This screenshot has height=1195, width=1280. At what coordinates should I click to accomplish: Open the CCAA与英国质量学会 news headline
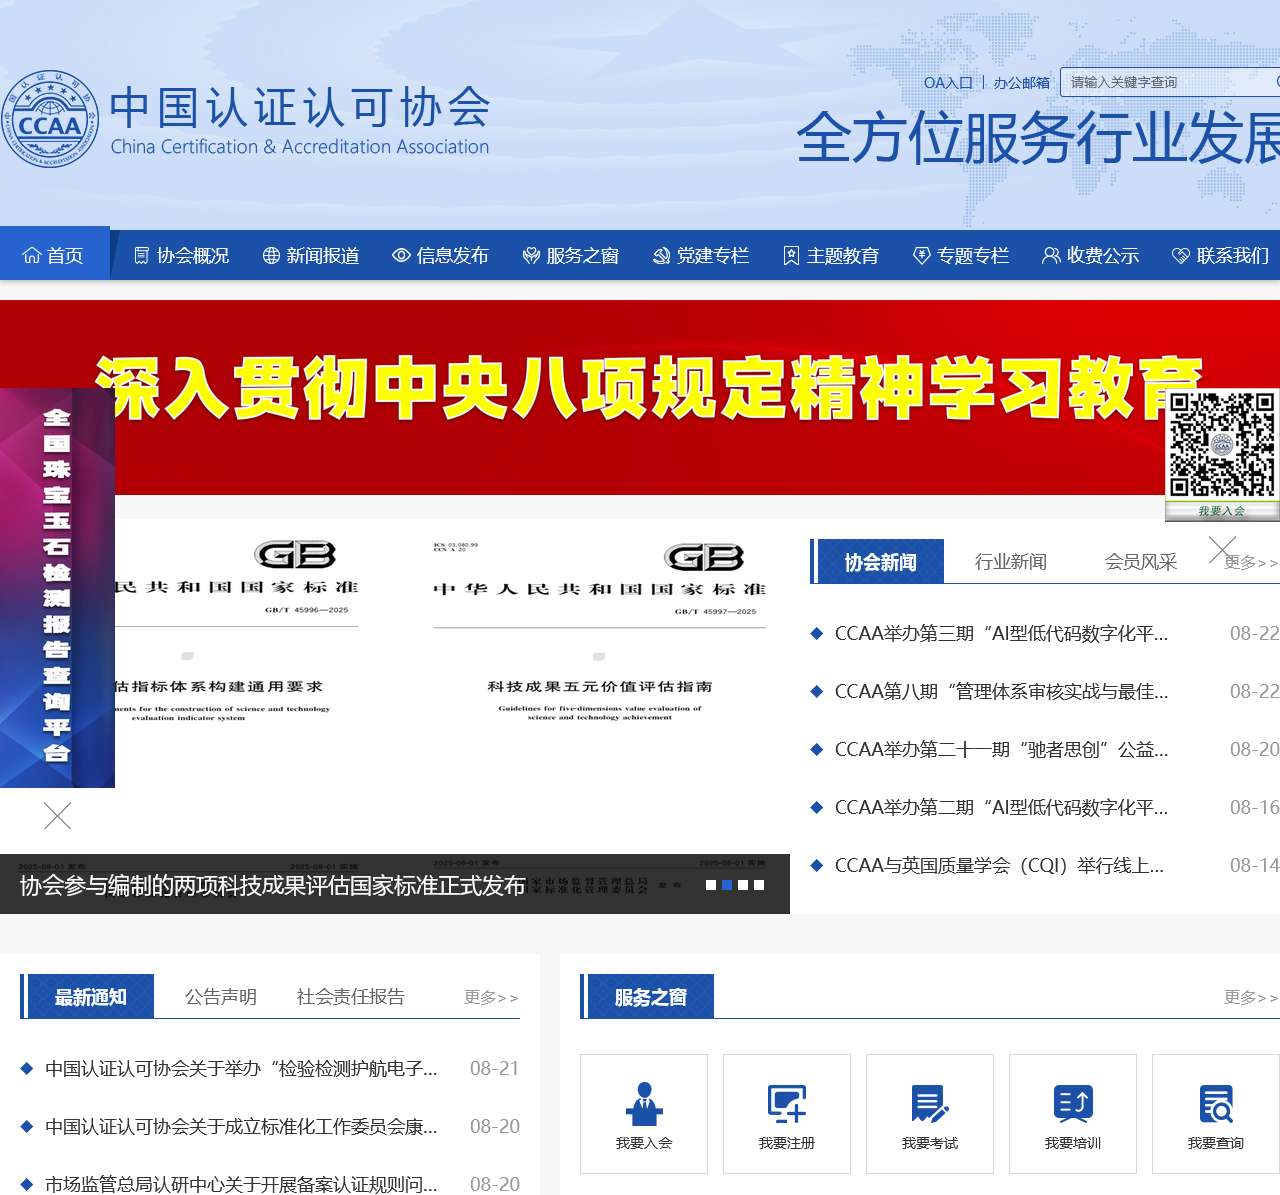coord(999,866)
